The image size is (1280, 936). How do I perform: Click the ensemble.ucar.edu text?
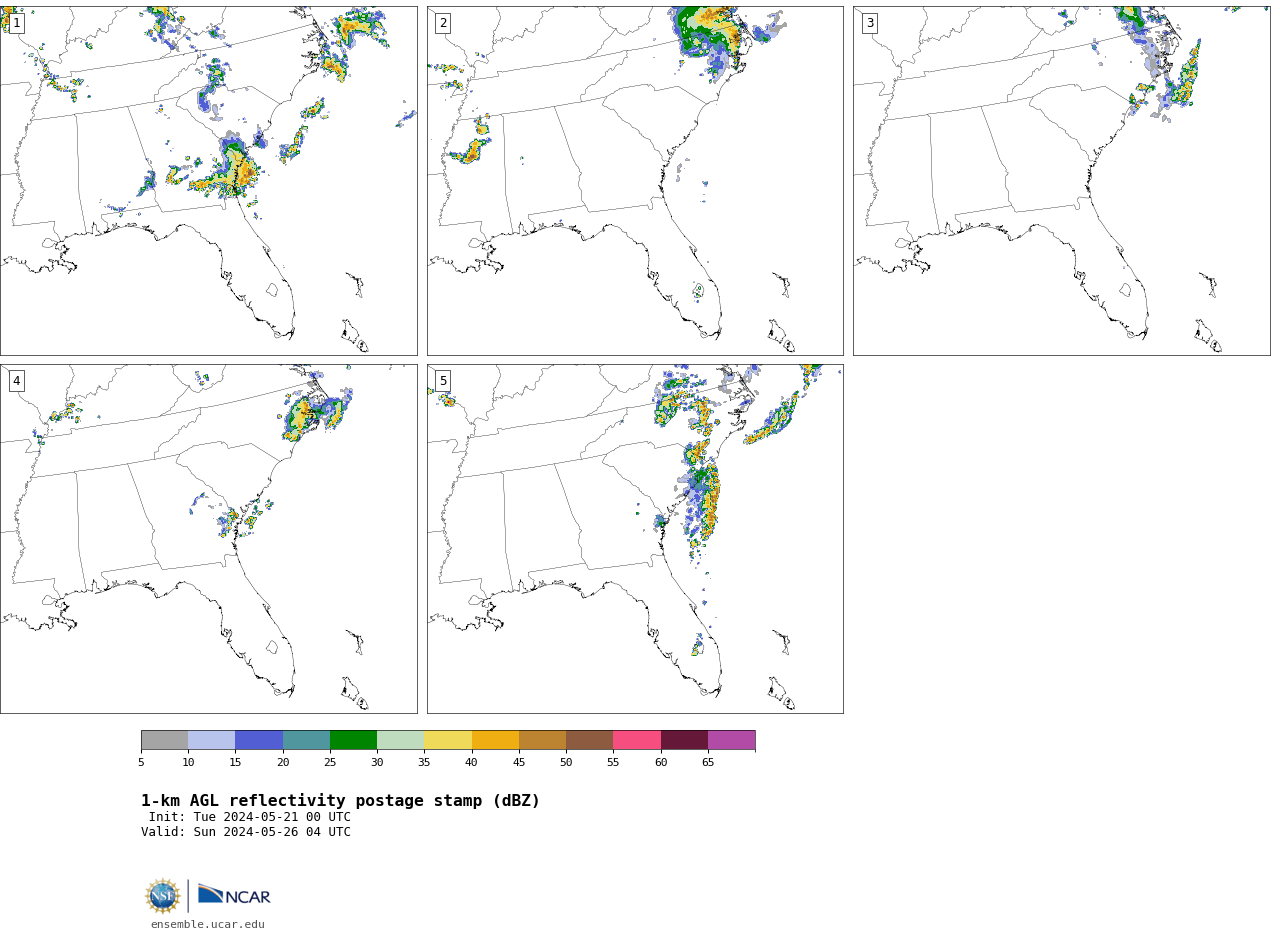pos(208,925)
